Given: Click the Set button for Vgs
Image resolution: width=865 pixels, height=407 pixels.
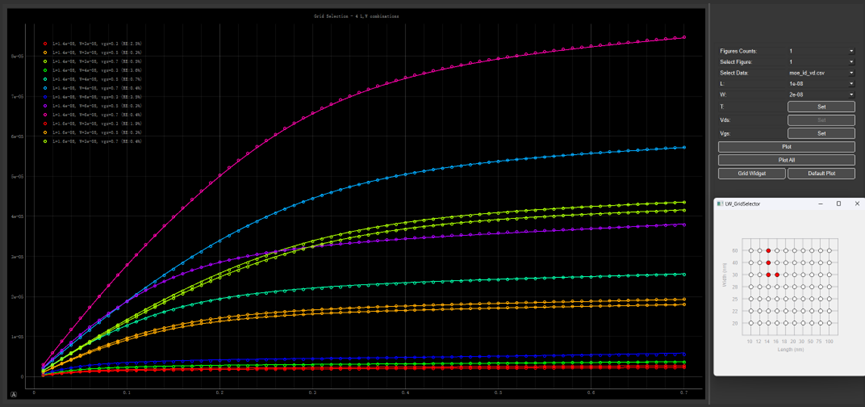Looking at the screenshot, I should [x=821, y=133].
